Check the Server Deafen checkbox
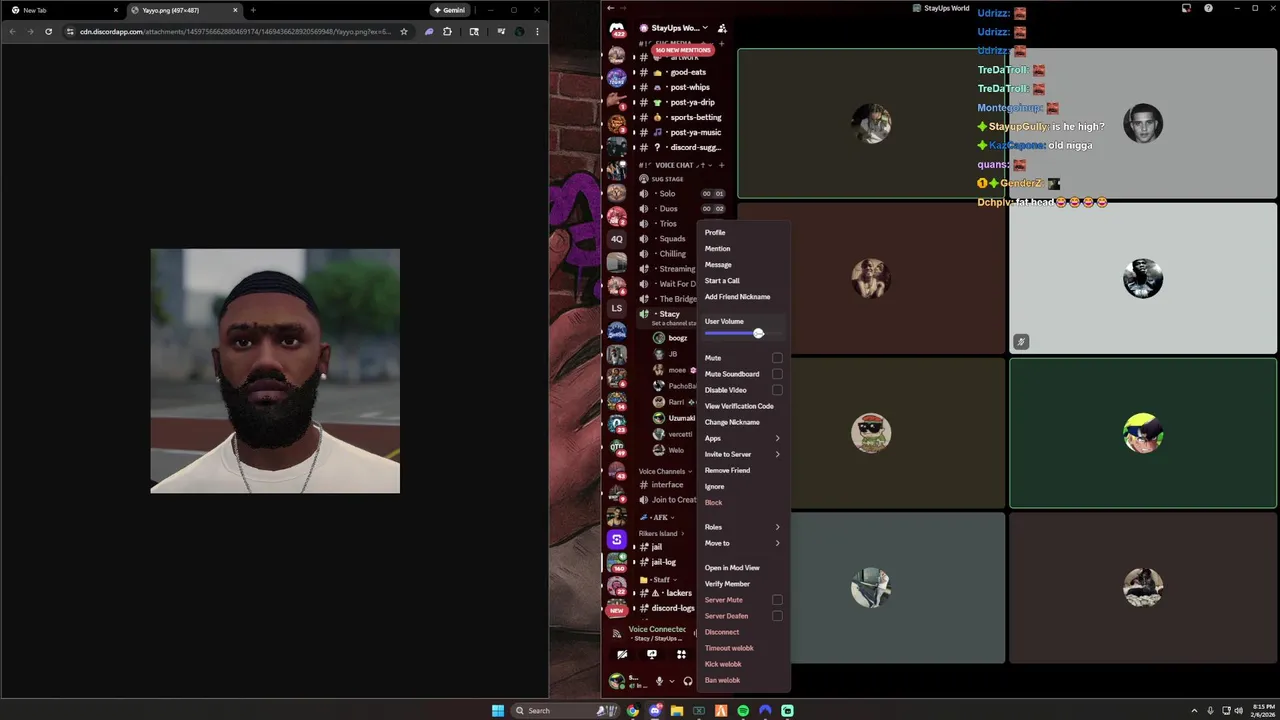 777,616
